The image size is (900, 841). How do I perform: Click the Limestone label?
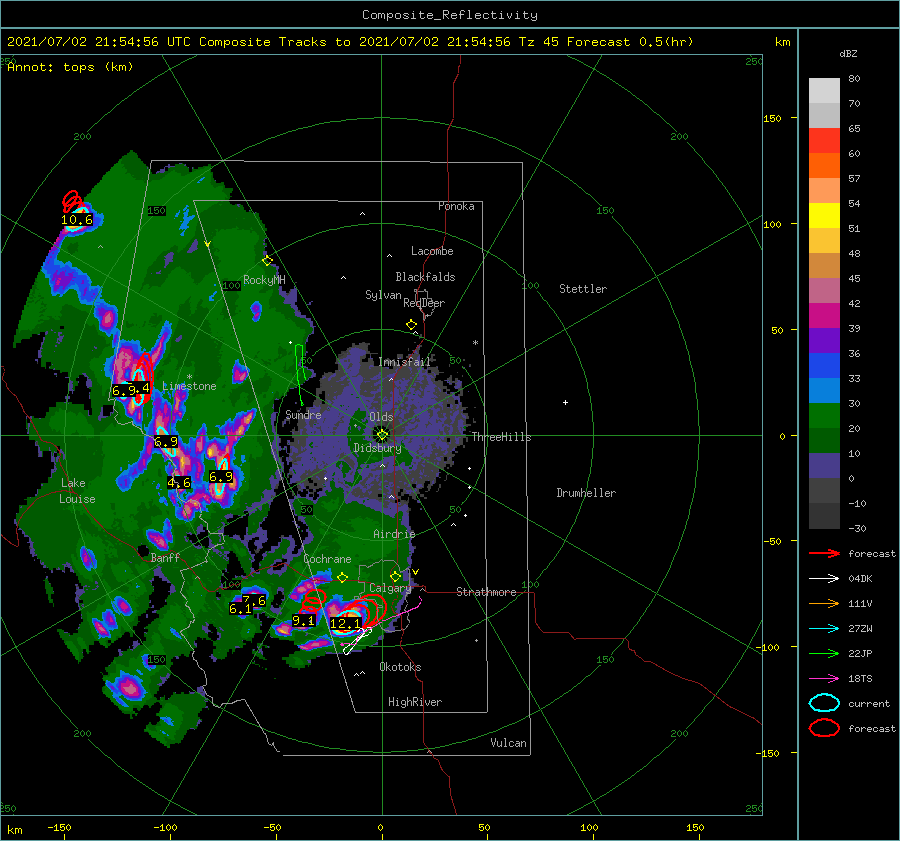click(x=189, y=386)
